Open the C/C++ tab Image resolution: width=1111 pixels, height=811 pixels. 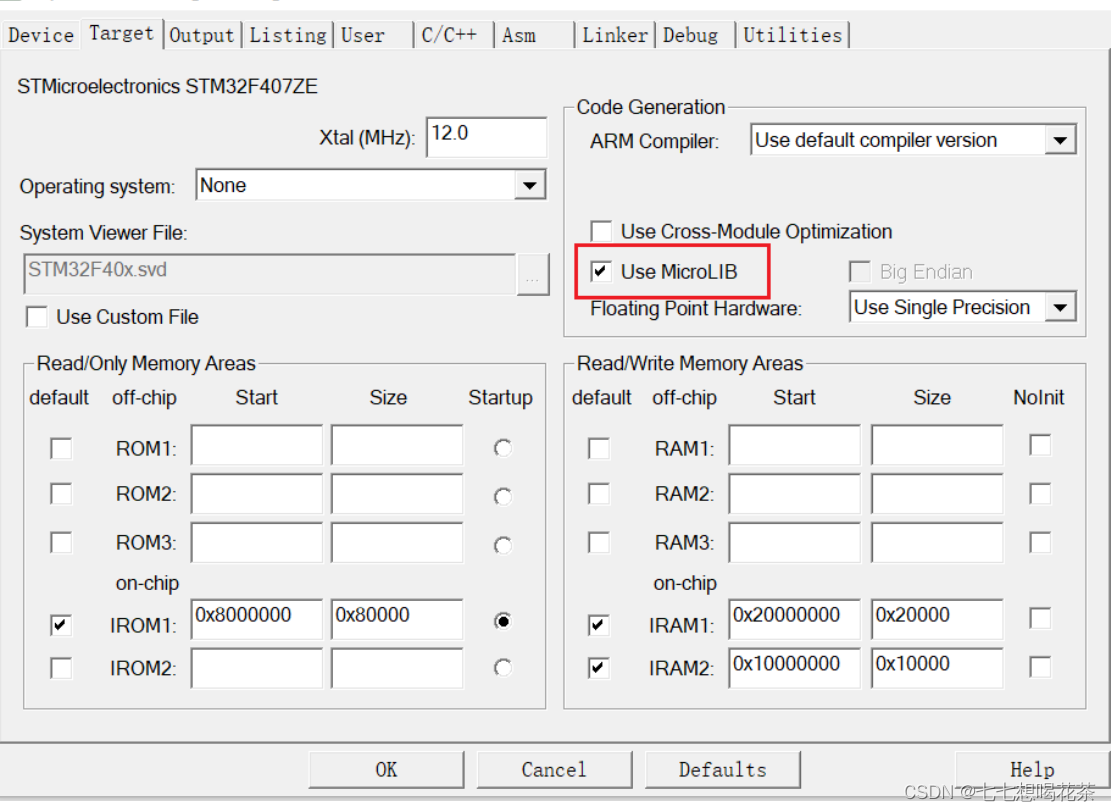(x=453, y=35)
